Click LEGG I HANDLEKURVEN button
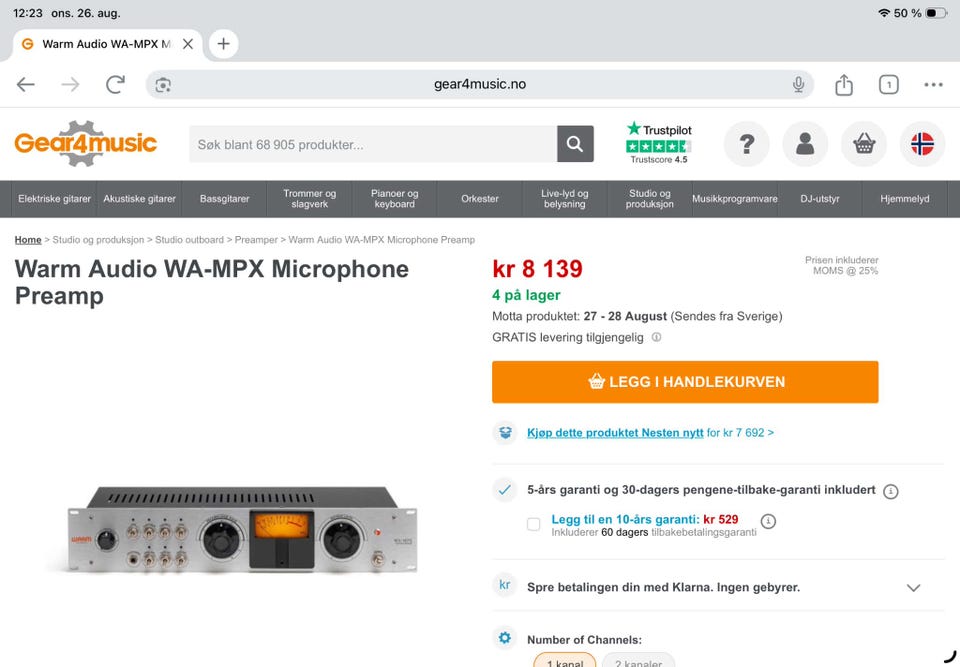The image size is (960, 667). (685, 382)
